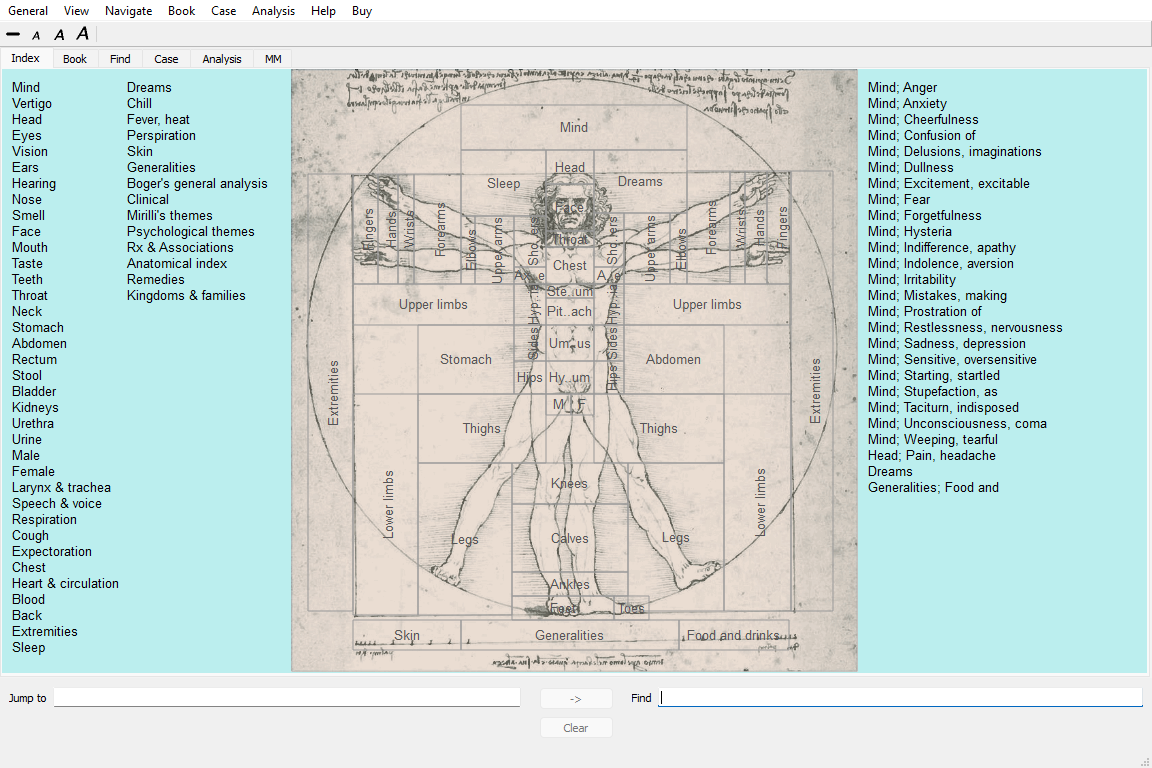1152x768 pixels.
Task: Open the Perspiration chapter
Action: (x=161, y=136)
